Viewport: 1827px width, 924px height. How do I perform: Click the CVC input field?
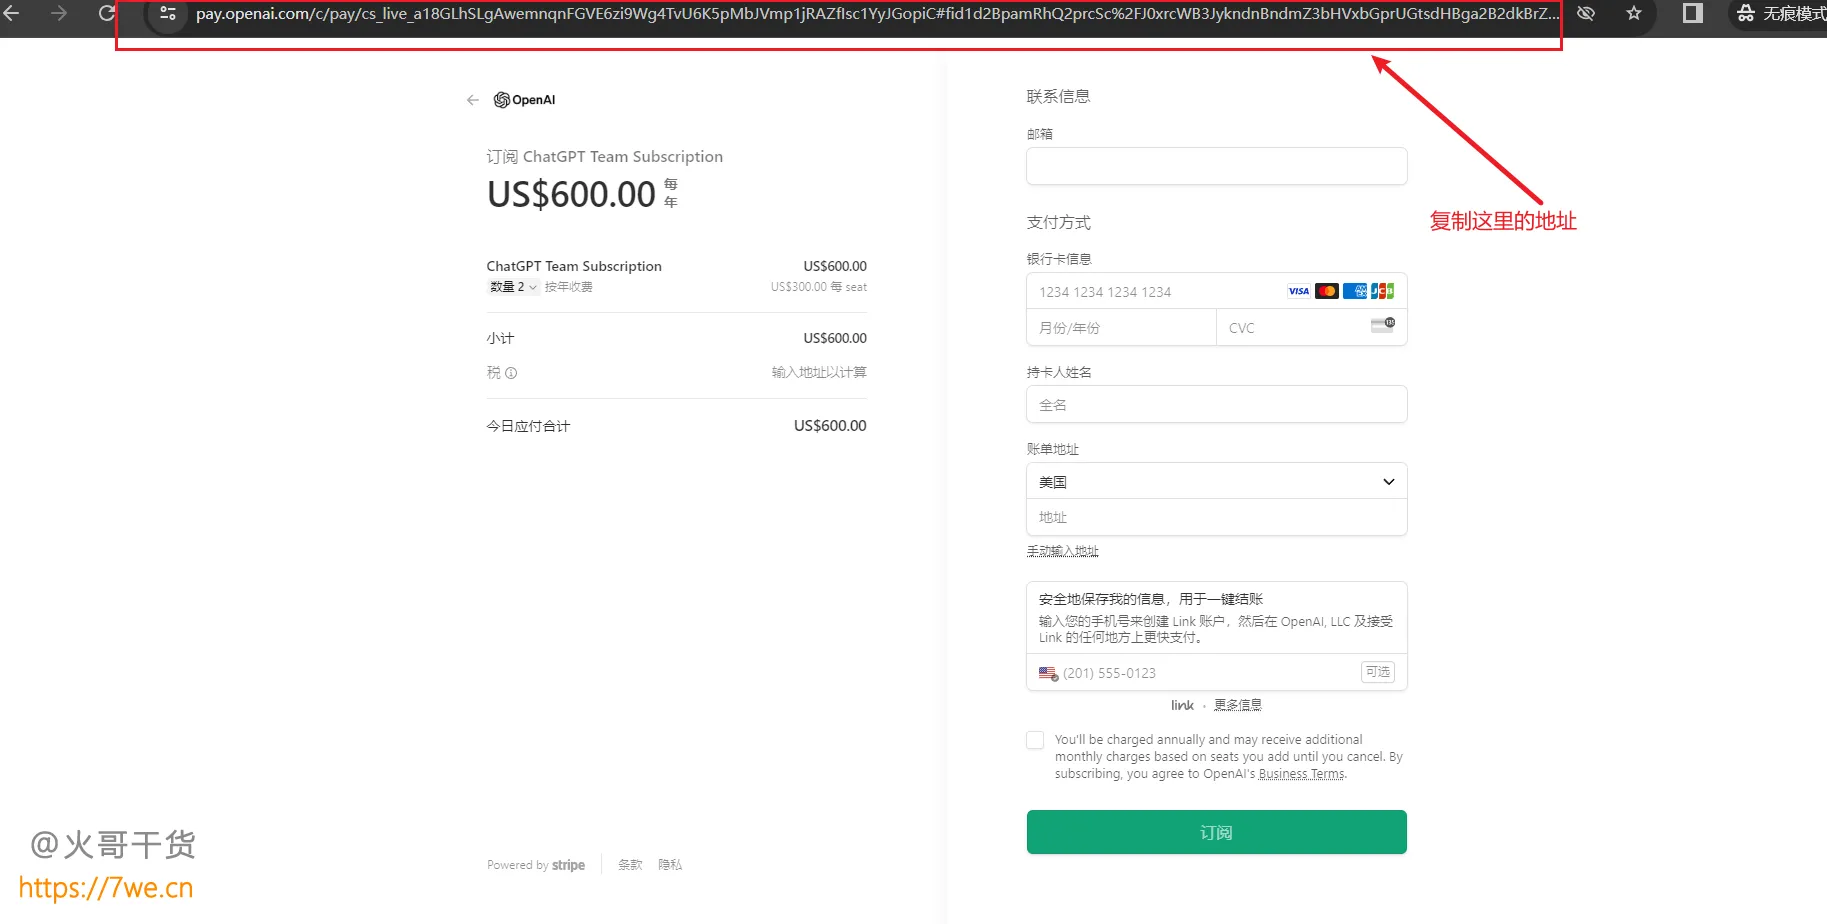1295,328
